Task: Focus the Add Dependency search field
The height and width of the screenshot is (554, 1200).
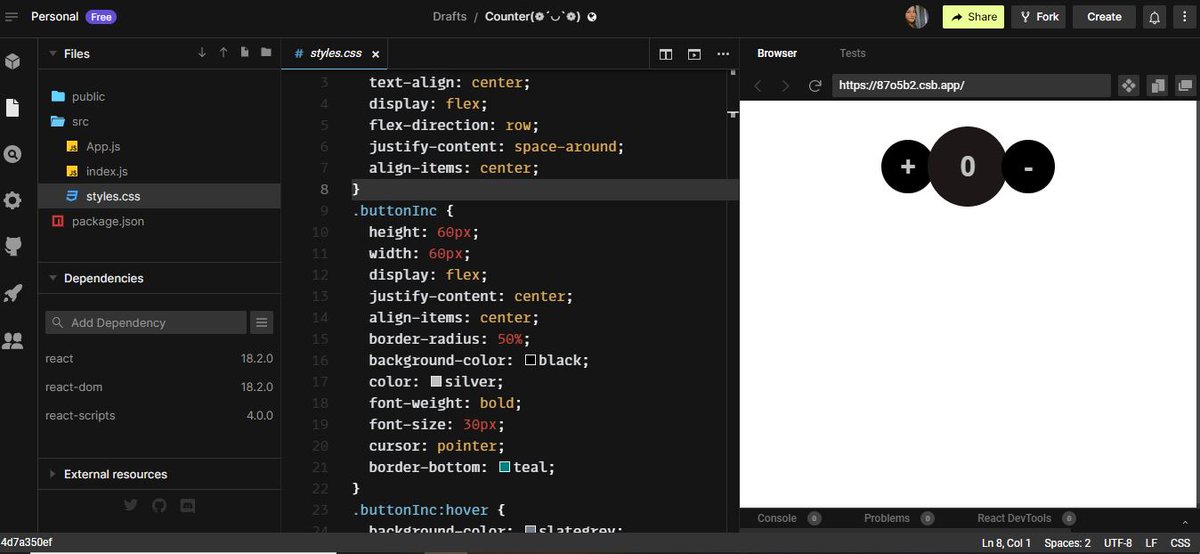Action: pos(146,322)
